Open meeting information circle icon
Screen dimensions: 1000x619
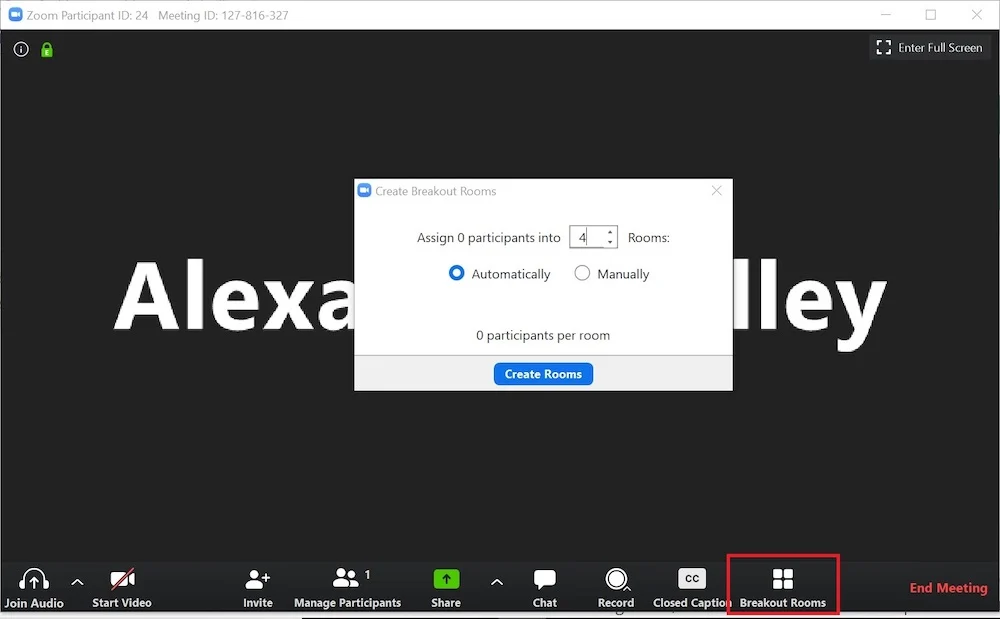(x=21, y=49)
